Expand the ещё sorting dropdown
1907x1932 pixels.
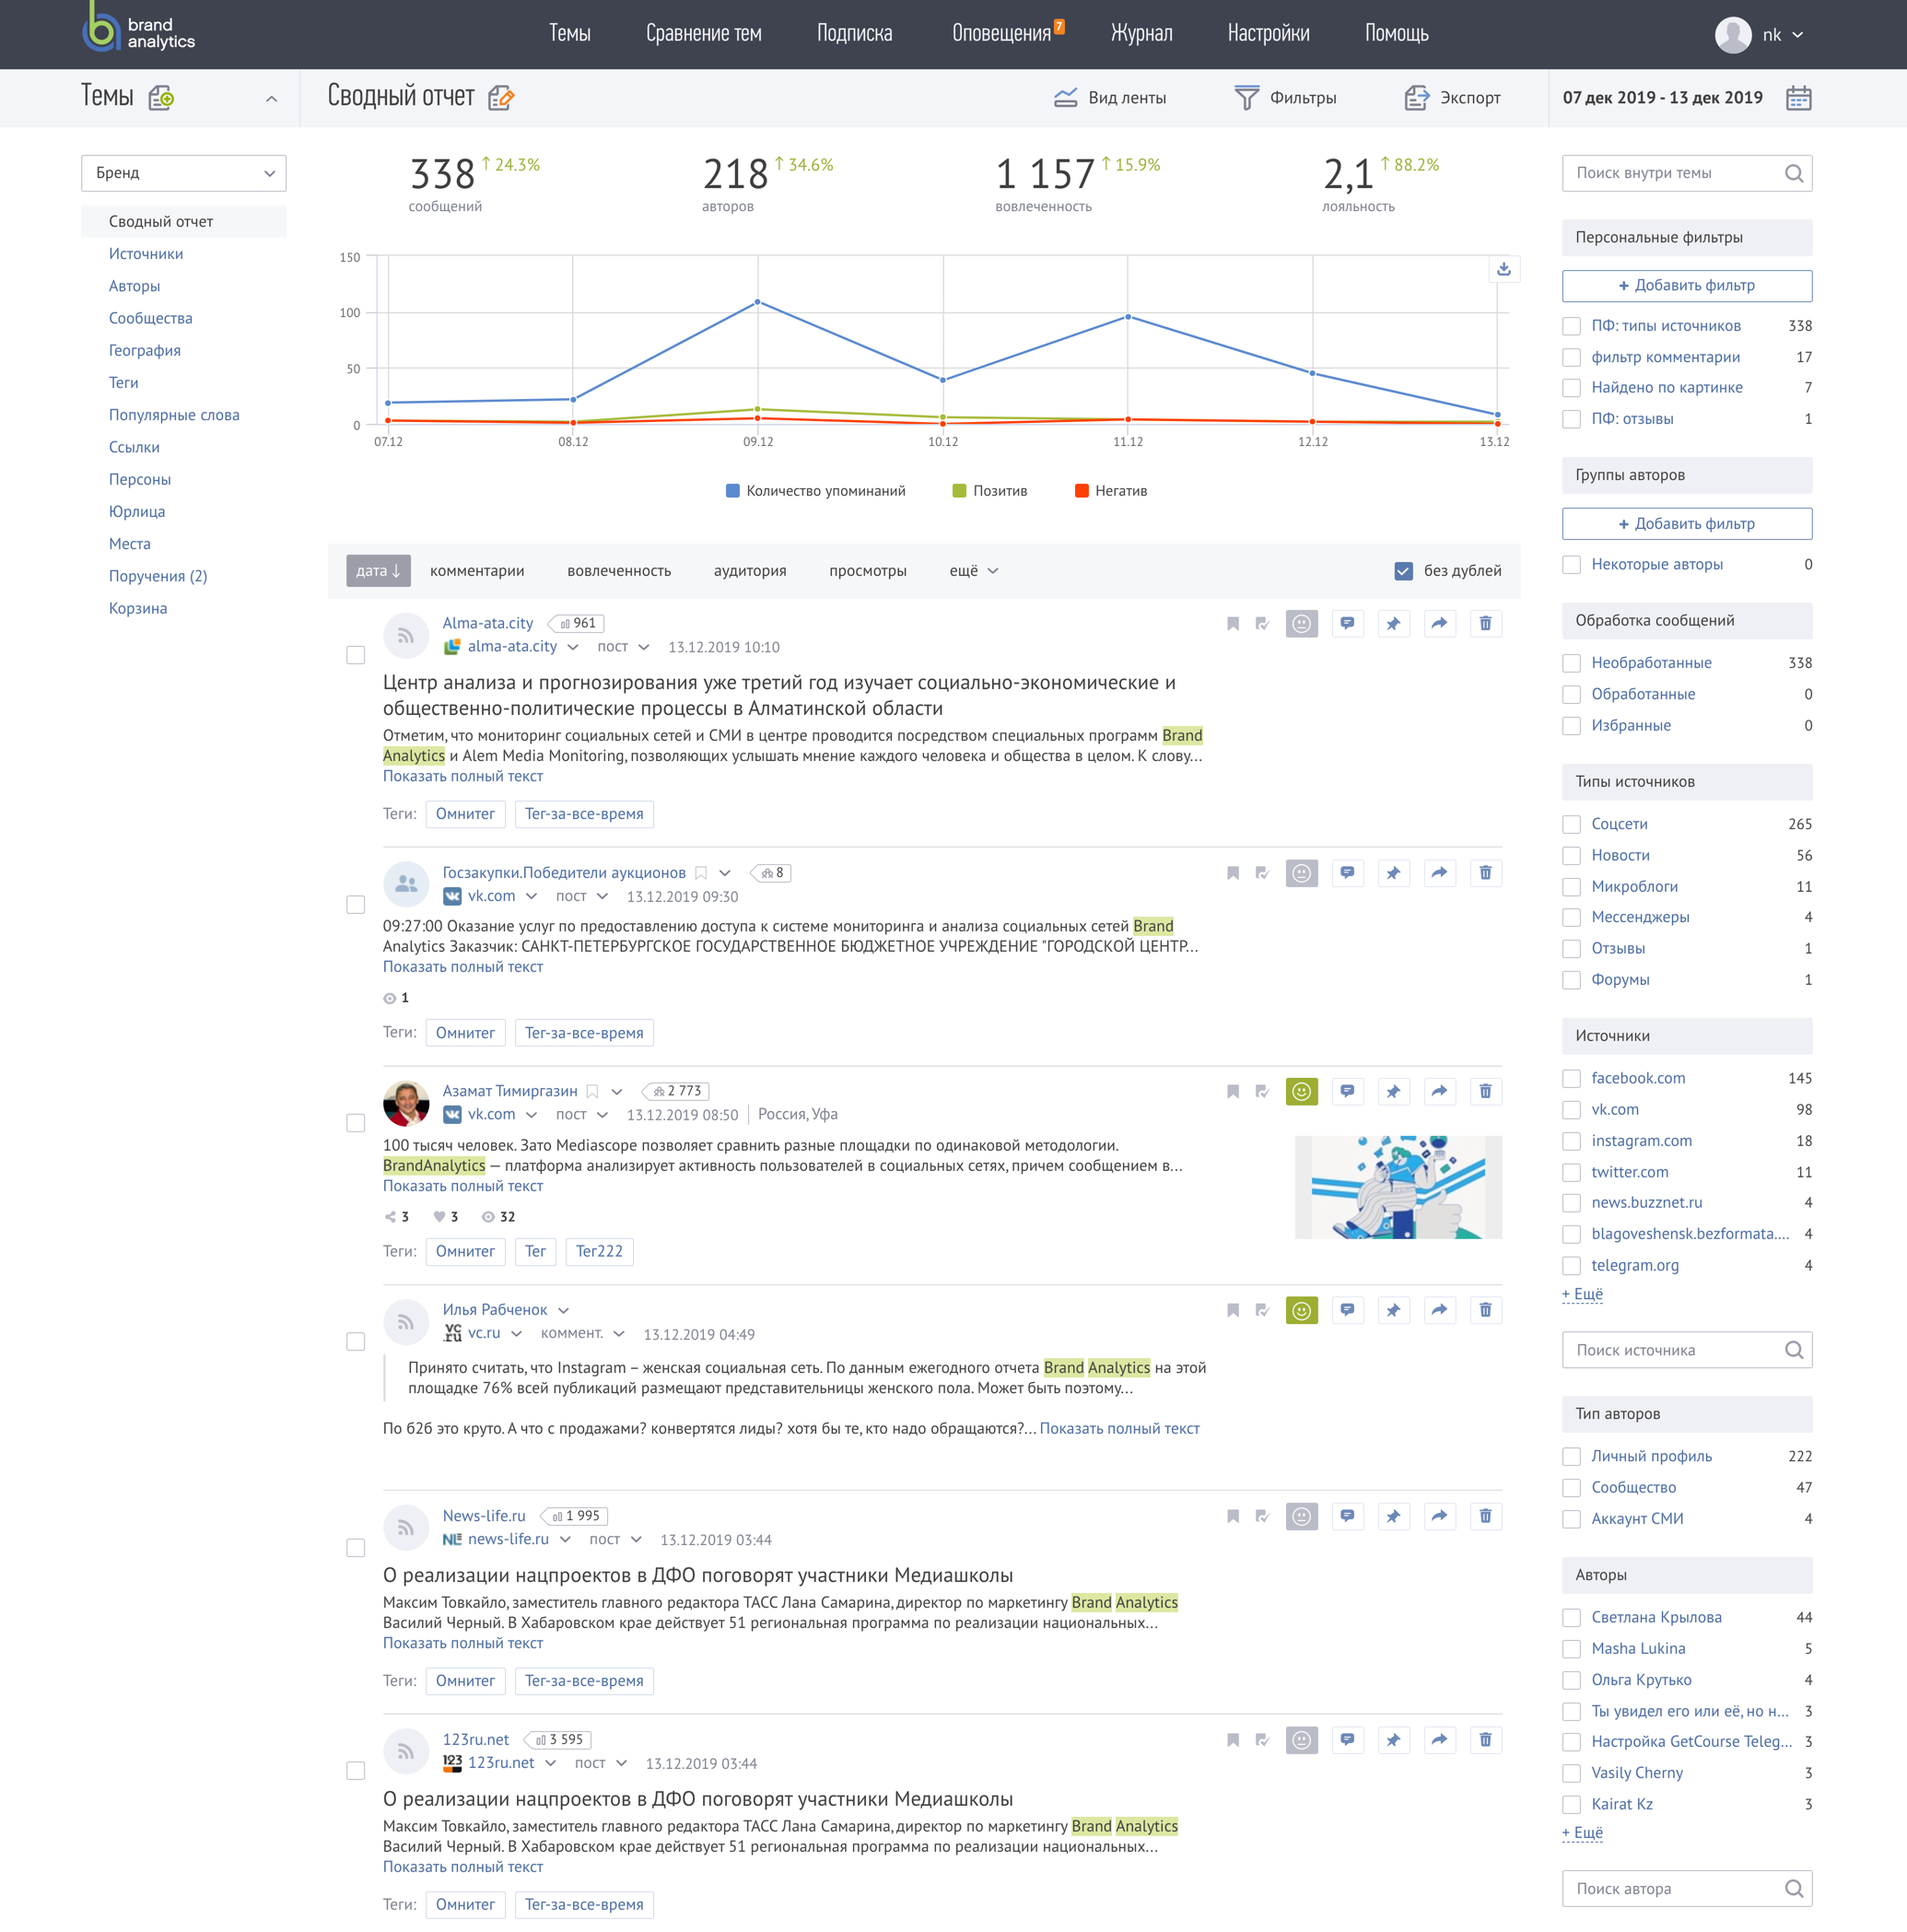pos(971,570)
